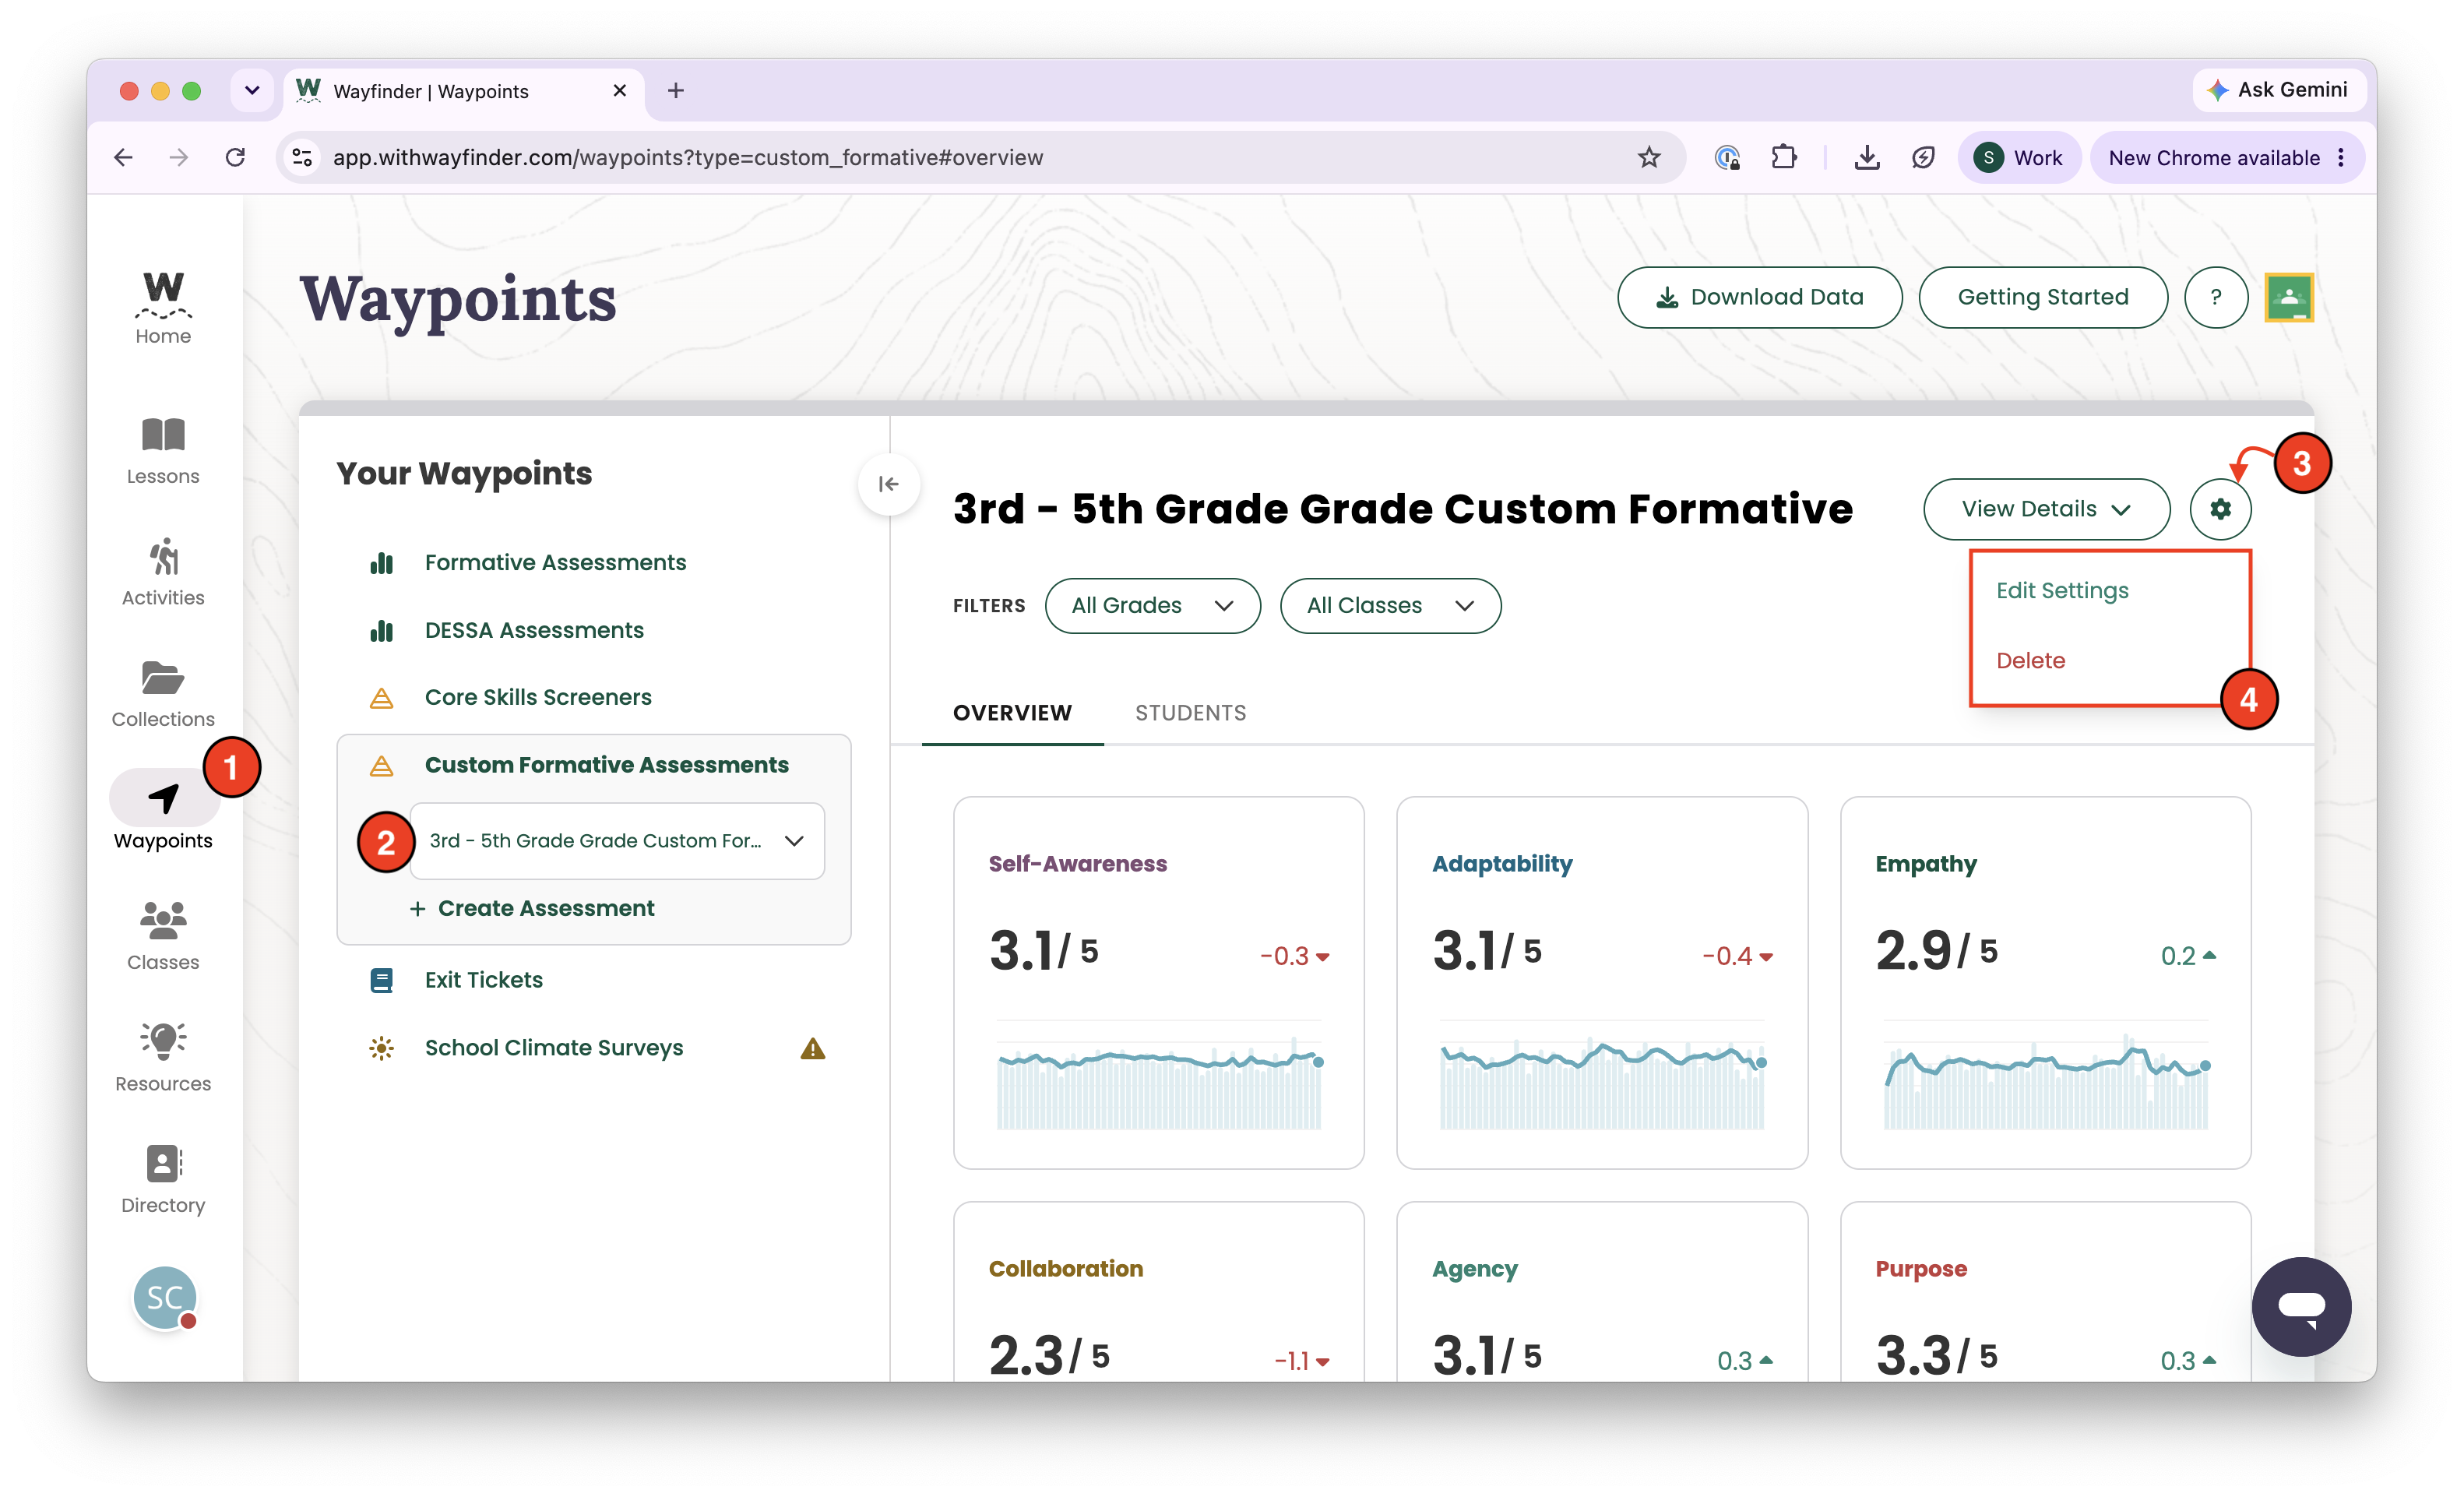Open the 3rd - 5th Grade assessment selector
This screenshot has height=1497, width=2464.
click(x=617, y=841)
